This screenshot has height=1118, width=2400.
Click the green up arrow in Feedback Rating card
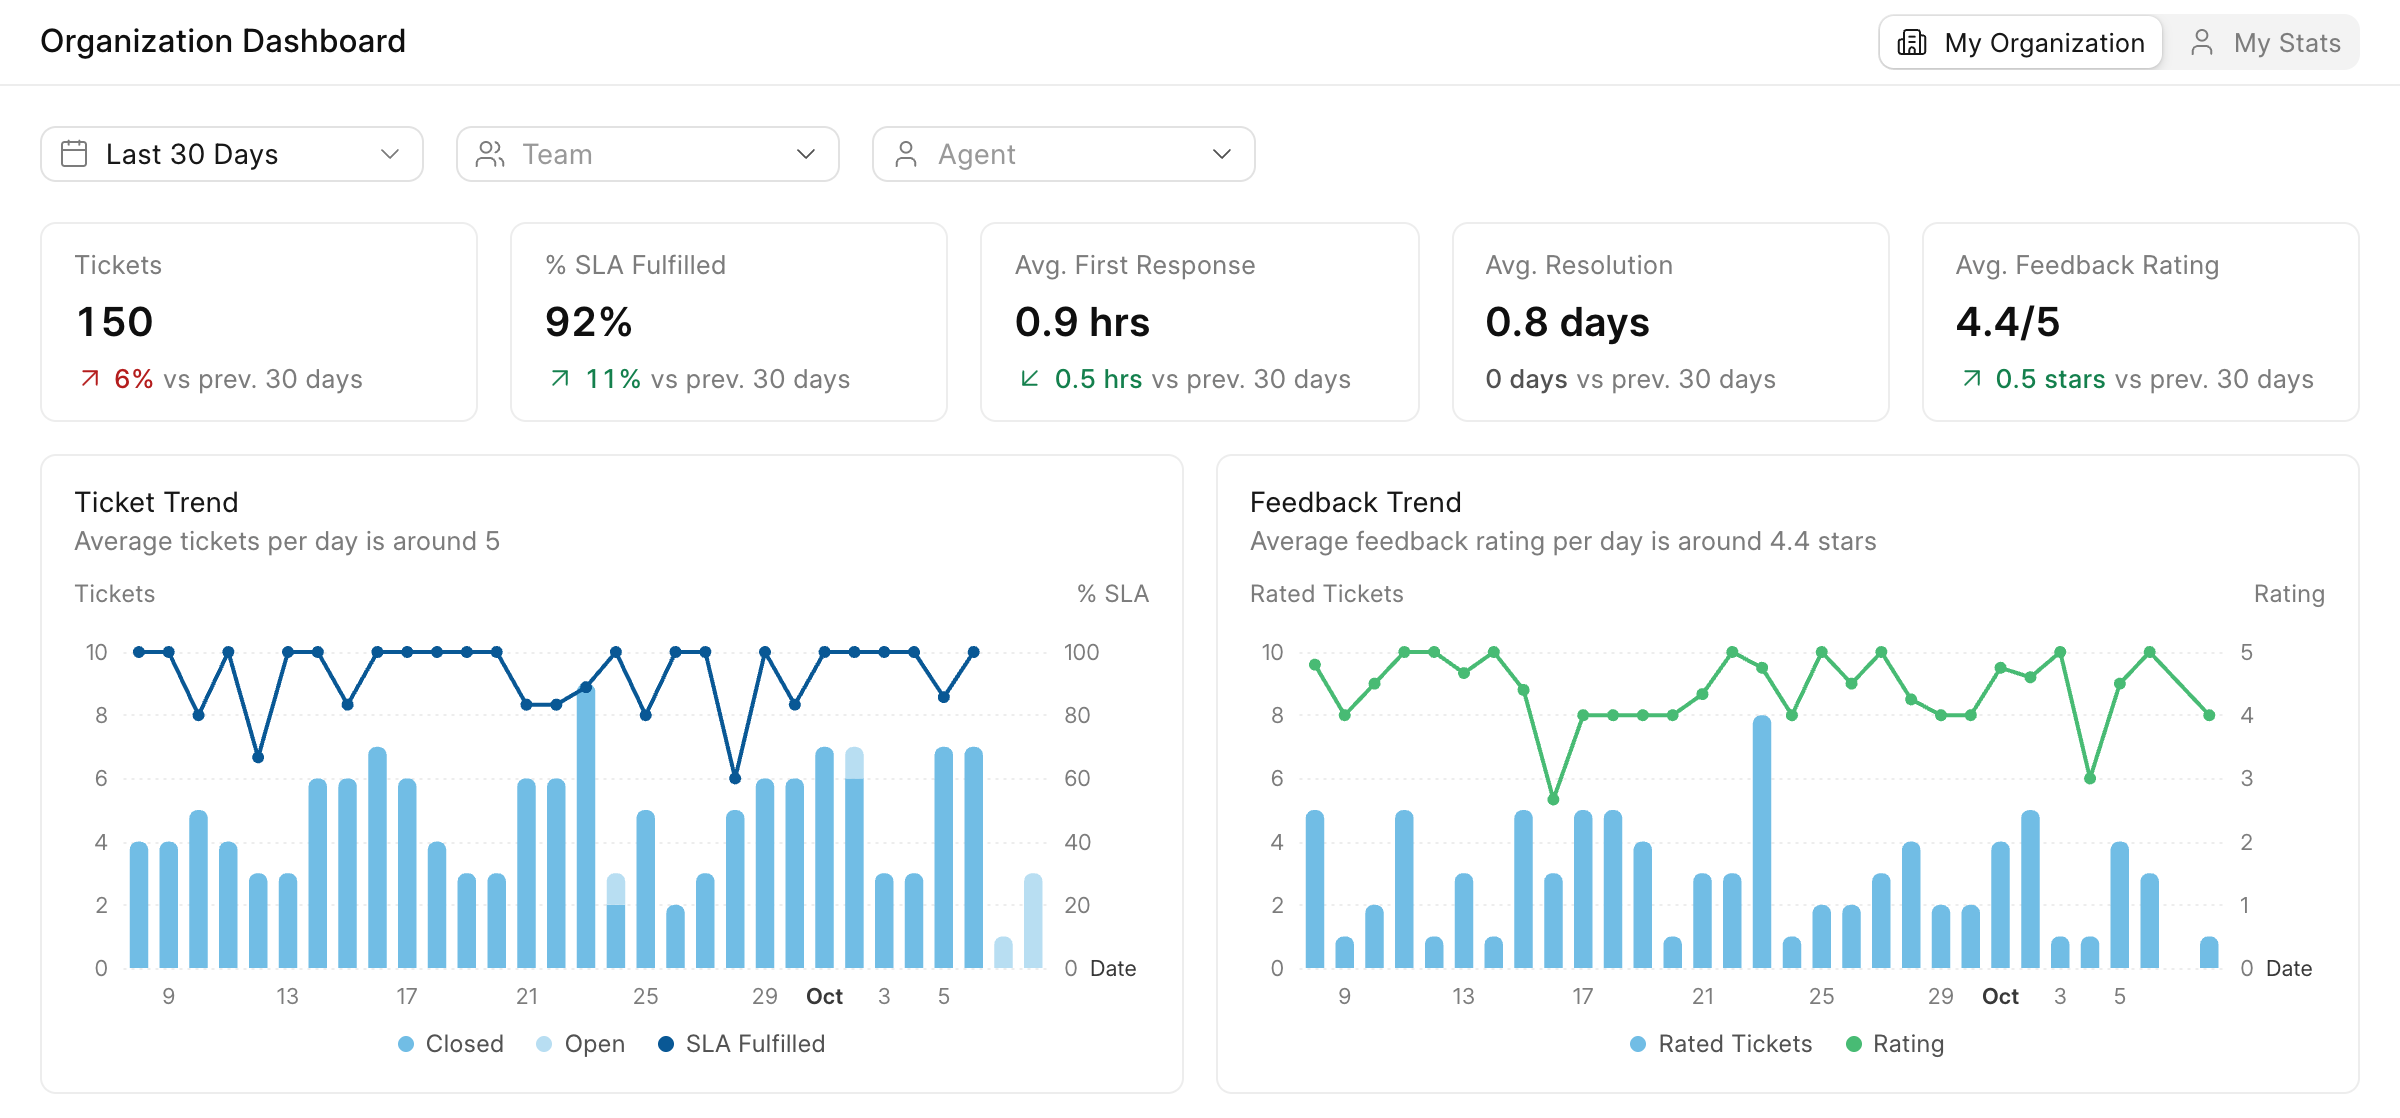coord(1971,378)
